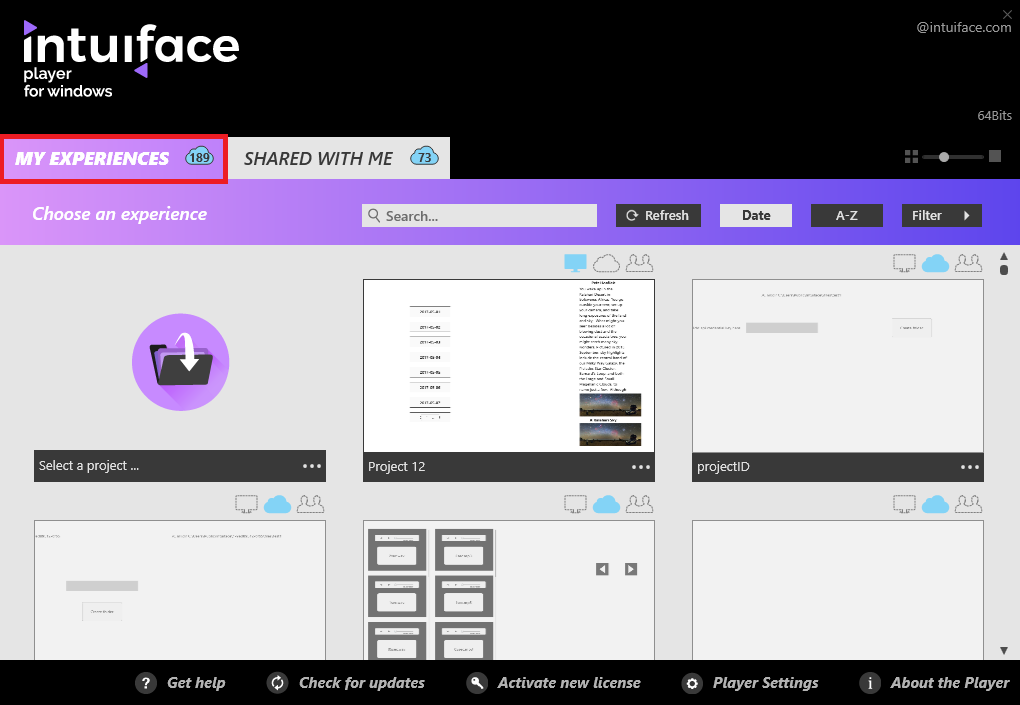Switch to small grid thumbnails icon
Screen dimensions: 1020x705
pyautogui.click(x=911, y=157)
